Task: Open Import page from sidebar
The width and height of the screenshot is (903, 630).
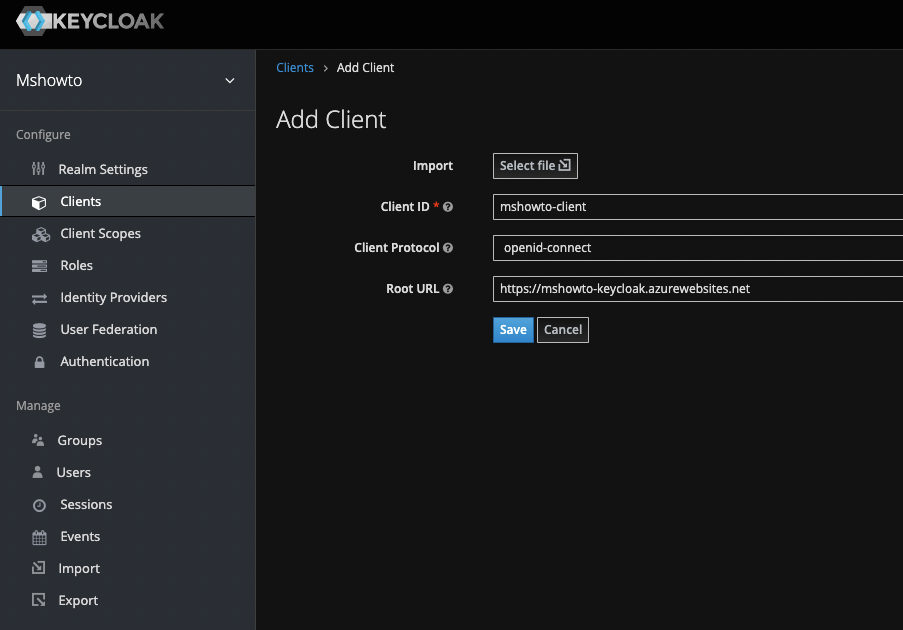Action: (x=79, y=569)
